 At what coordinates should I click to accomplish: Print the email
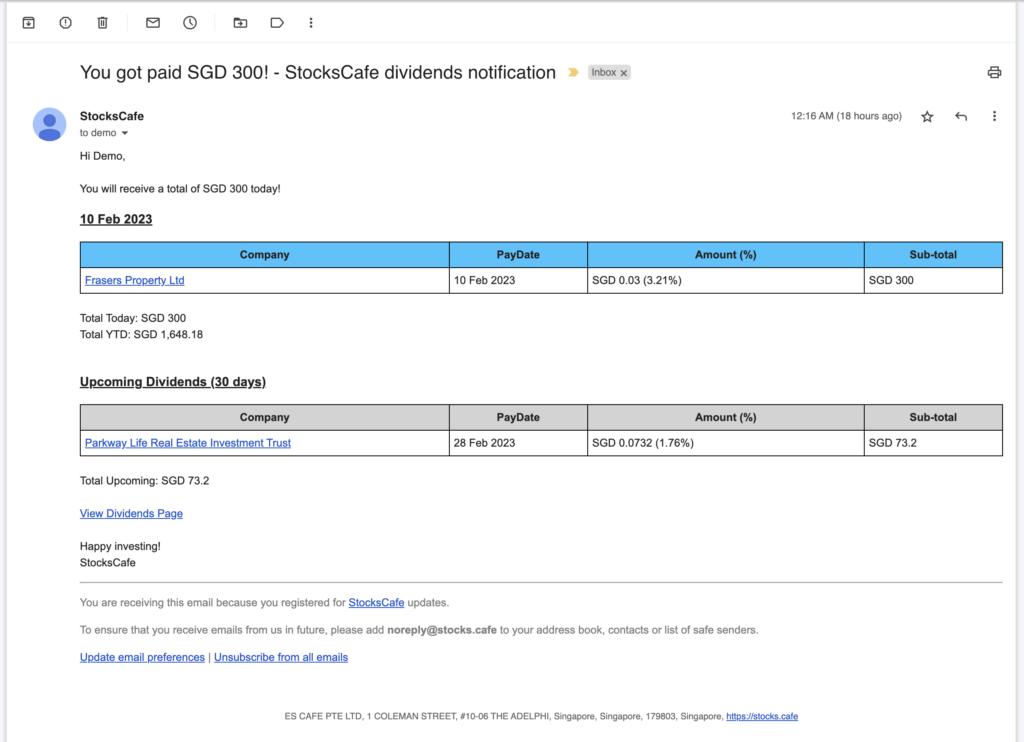click(994, 73)
